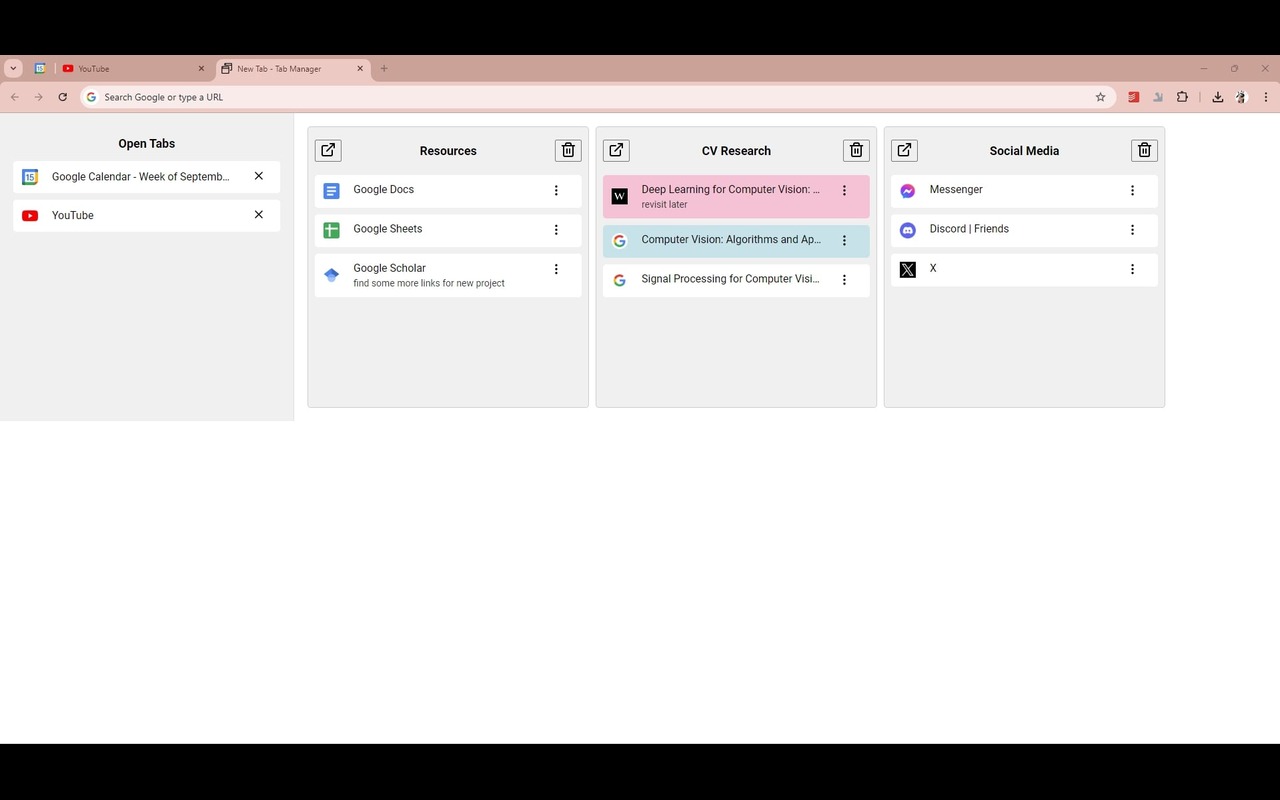Image resolution: width=1280 pixels, height=800 pixels.
Task: Delete the Resources group
Action: 568,150
